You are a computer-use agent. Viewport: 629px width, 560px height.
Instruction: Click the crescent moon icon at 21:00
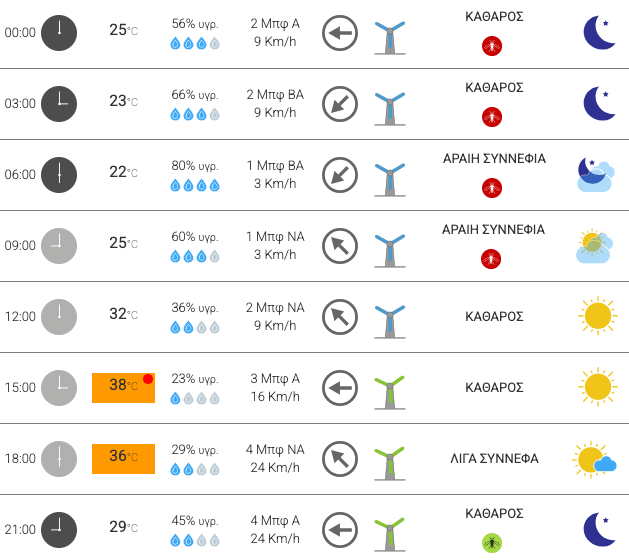[599, 529]
